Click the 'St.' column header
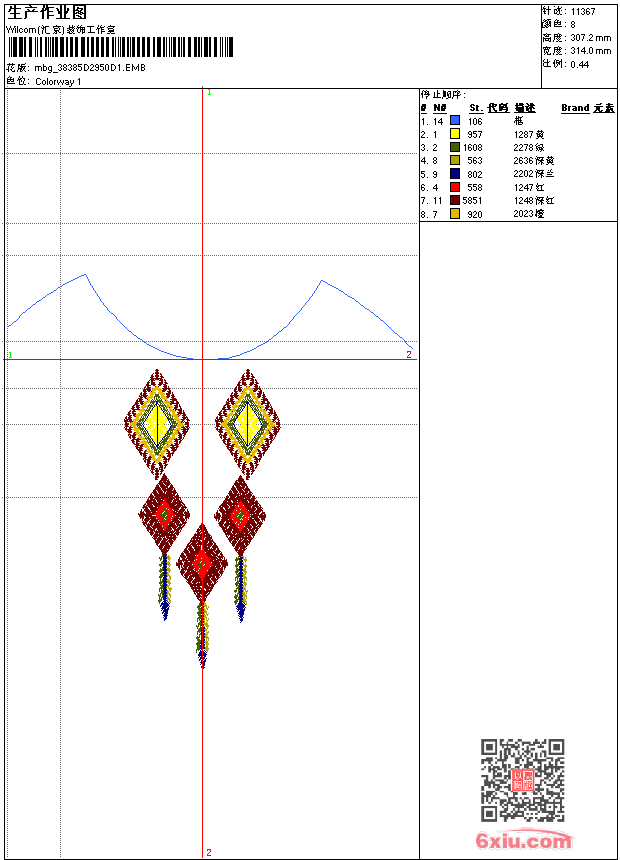620x860 pixels. [476, 108]
